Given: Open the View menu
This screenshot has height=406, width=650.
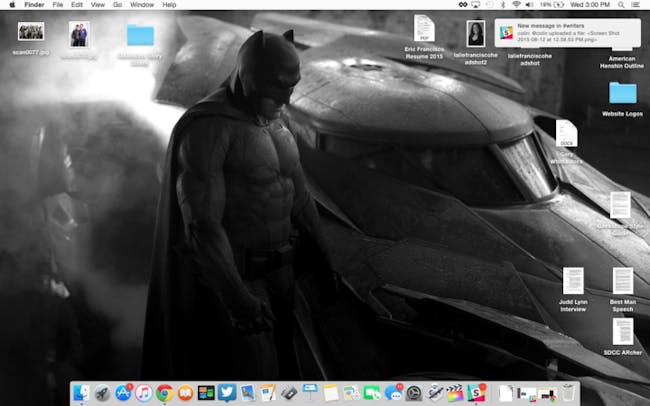Looking at the screenshot, I should click(x=98, y=5).
